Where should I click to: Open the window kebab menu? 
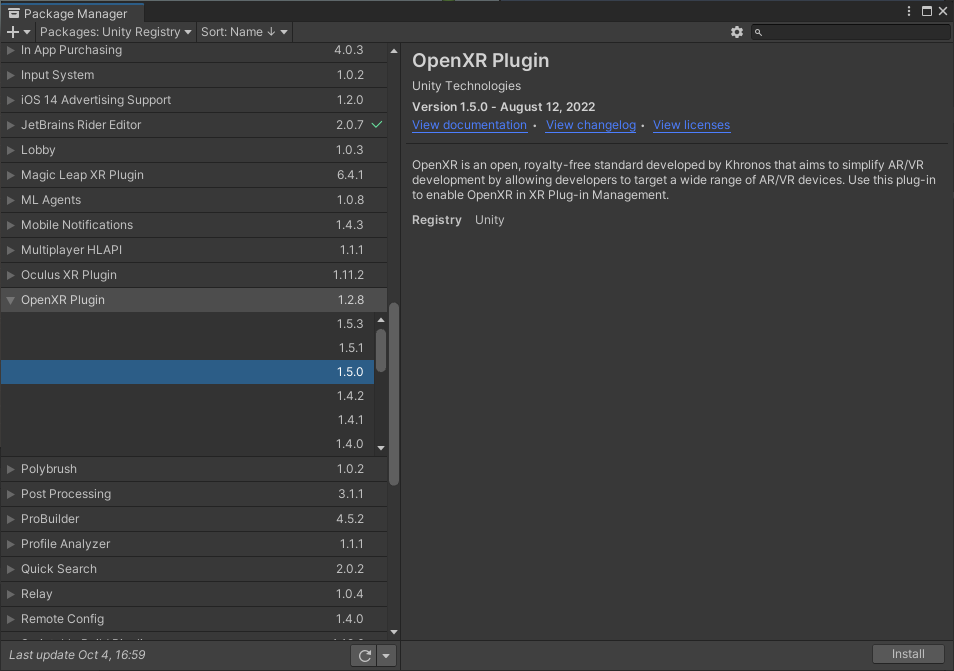pyautogui.click(x=909, y=11)
